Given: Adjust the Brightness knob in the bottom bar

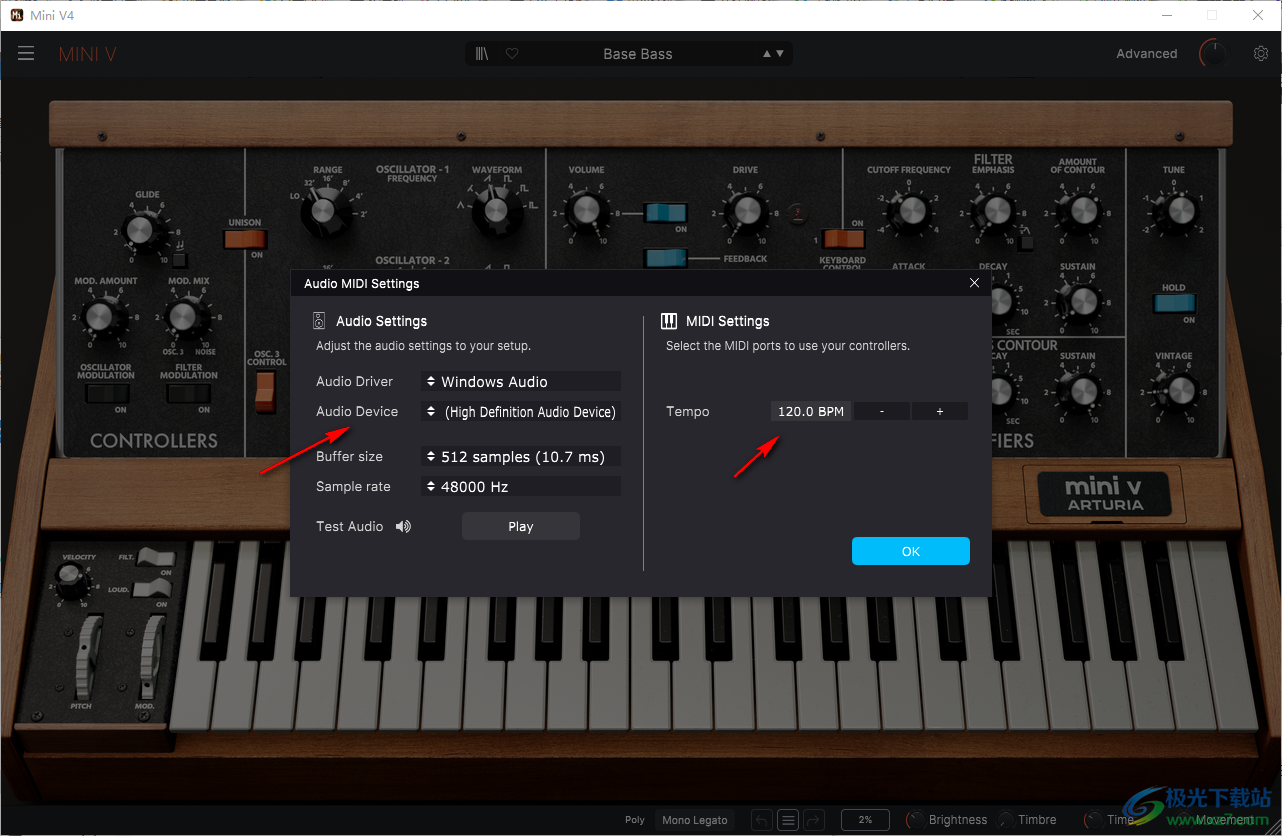Looking at the screenshot, I should pos(916,819).
